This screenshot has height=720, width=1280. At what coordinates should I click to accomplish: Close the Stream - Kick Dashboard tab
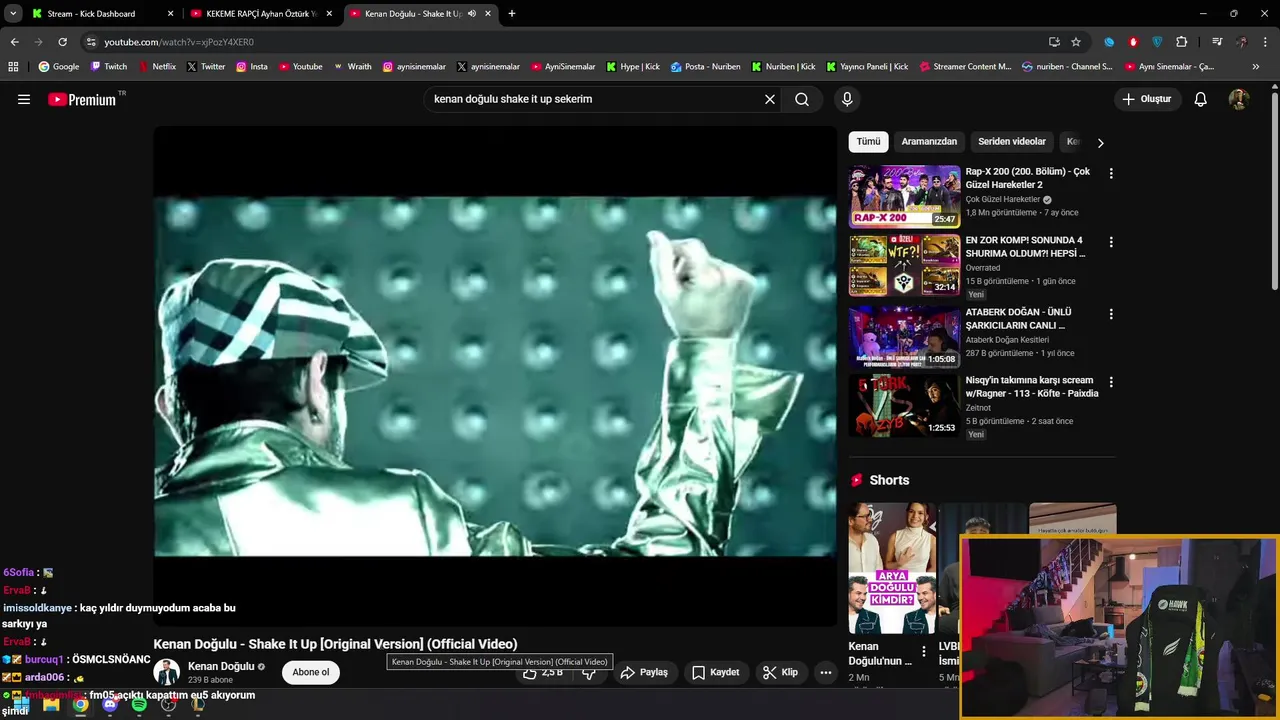(170, 14)
